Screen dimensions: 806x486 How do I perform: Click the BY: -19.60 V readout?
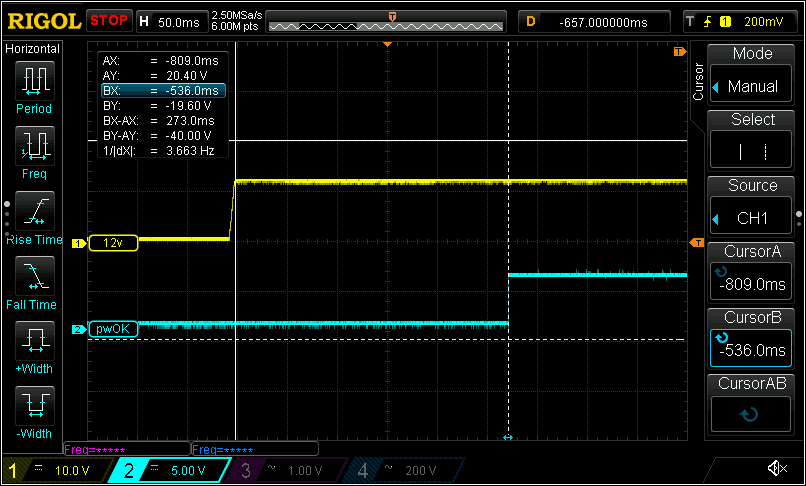click(157, 105)
